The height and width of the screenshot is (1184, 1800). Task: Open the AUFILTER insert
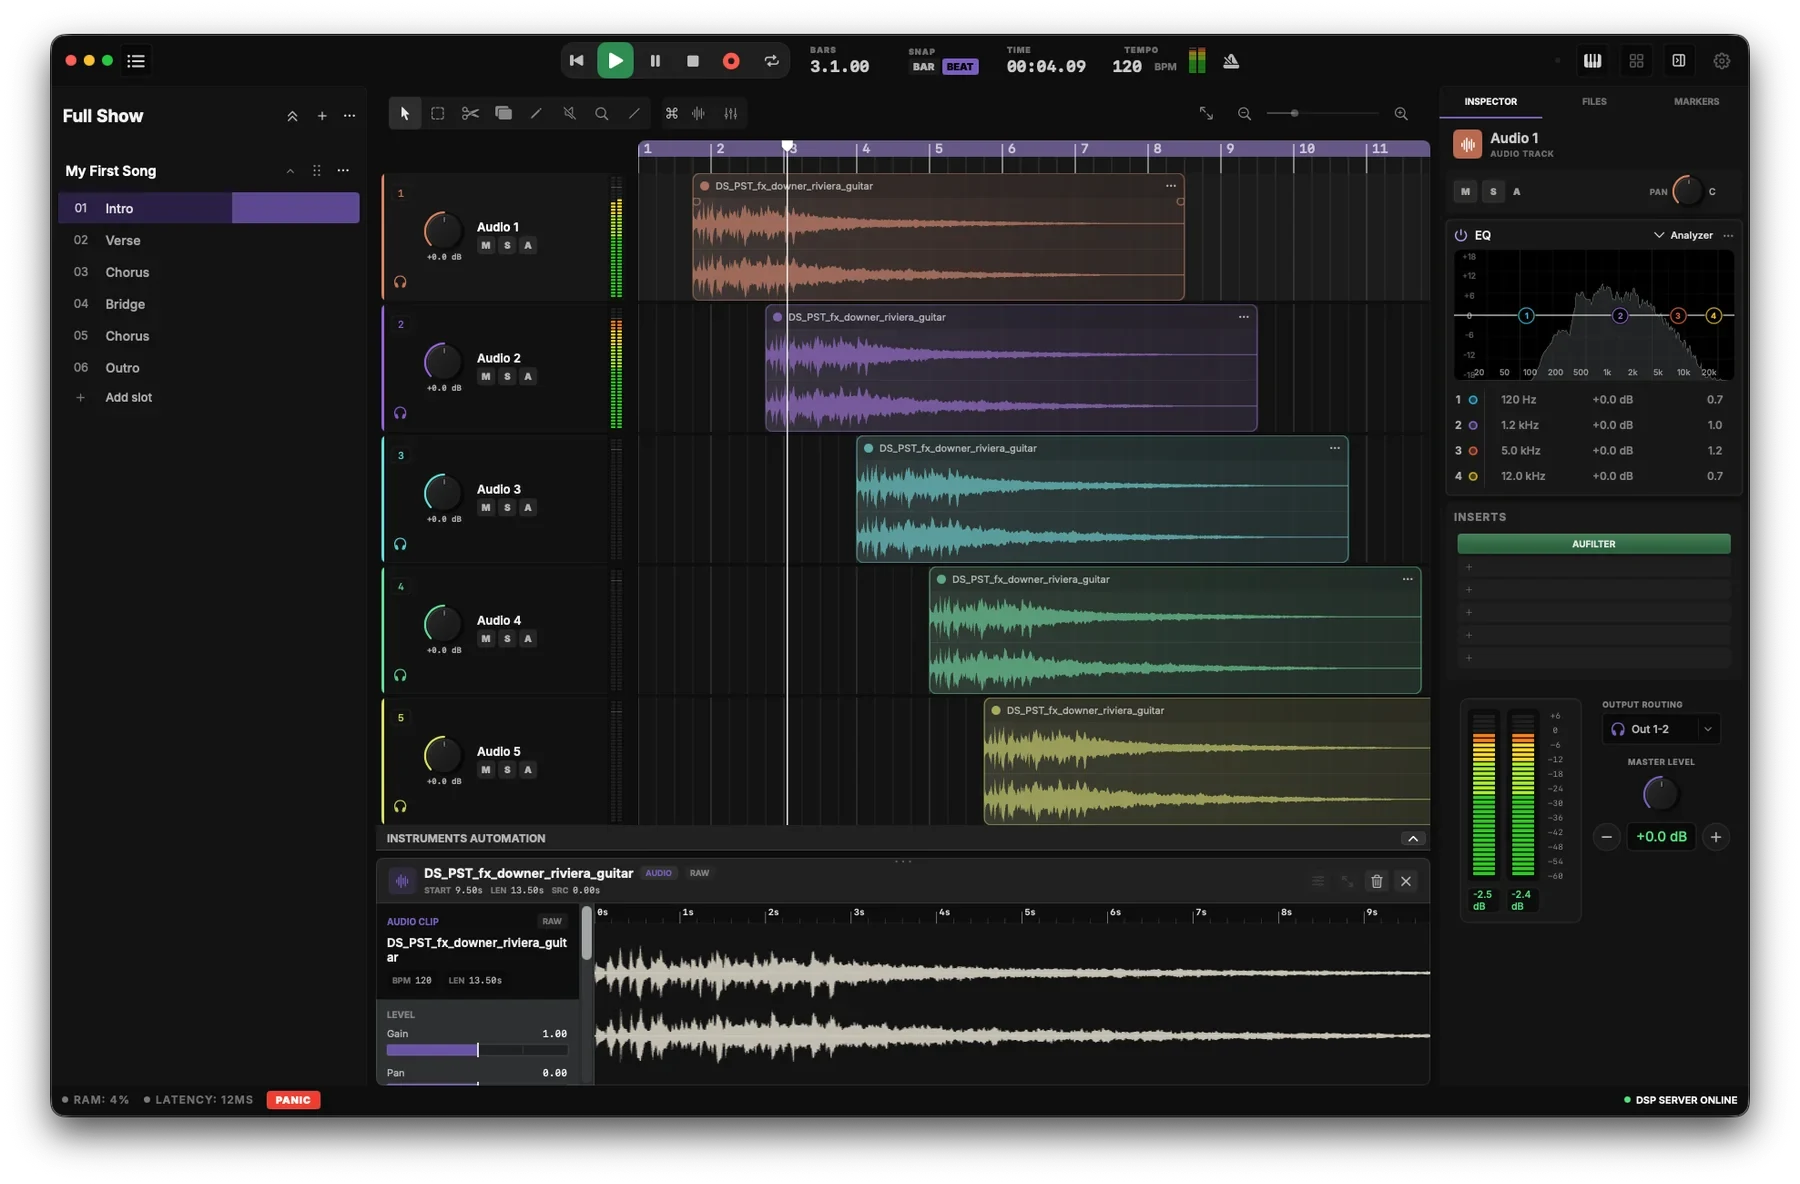1593,544
